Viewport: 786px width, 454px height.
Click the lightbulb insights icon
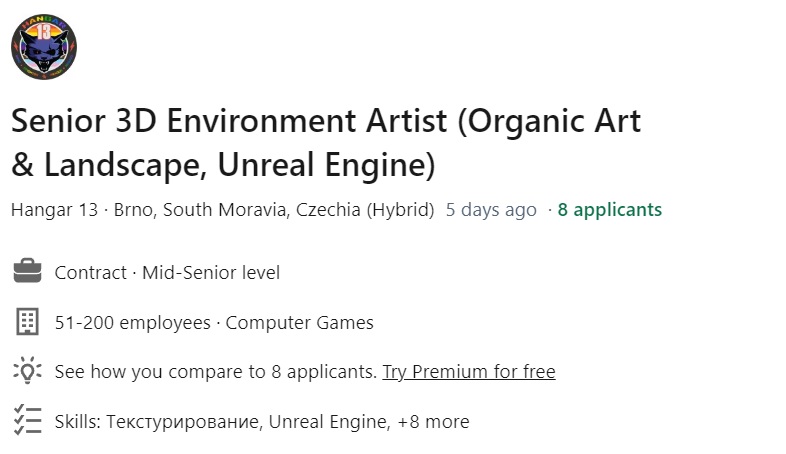tap(27, 371)
